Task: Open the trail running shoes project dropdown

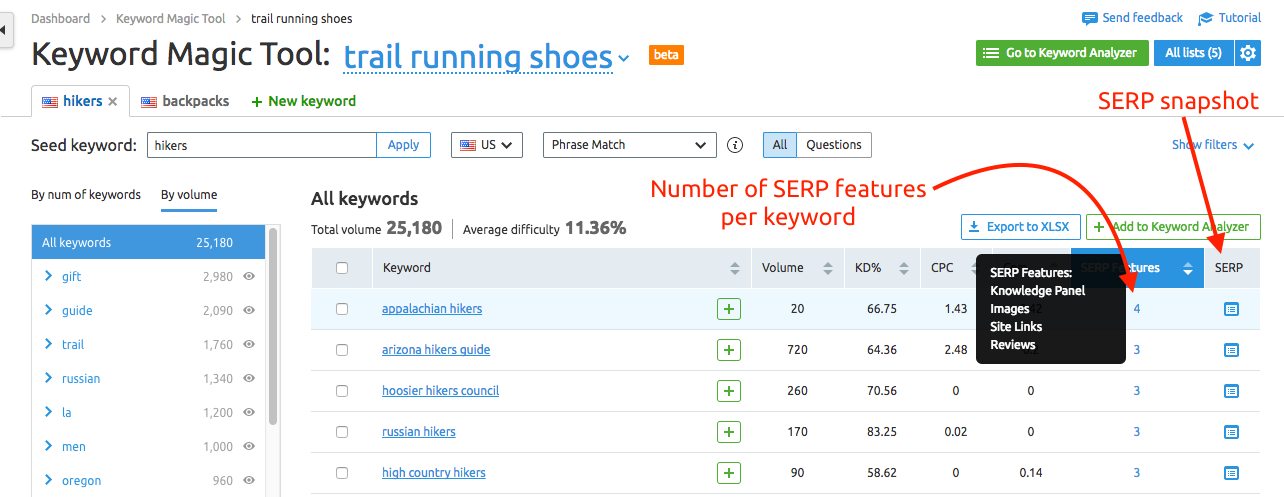Action: point(486,57)
